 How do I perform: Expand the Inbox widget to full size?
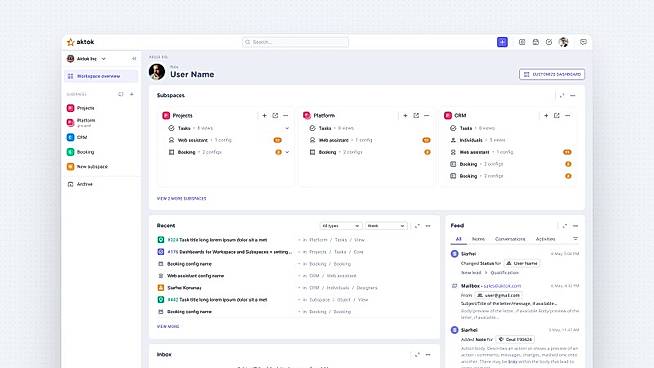click(417, 355)
